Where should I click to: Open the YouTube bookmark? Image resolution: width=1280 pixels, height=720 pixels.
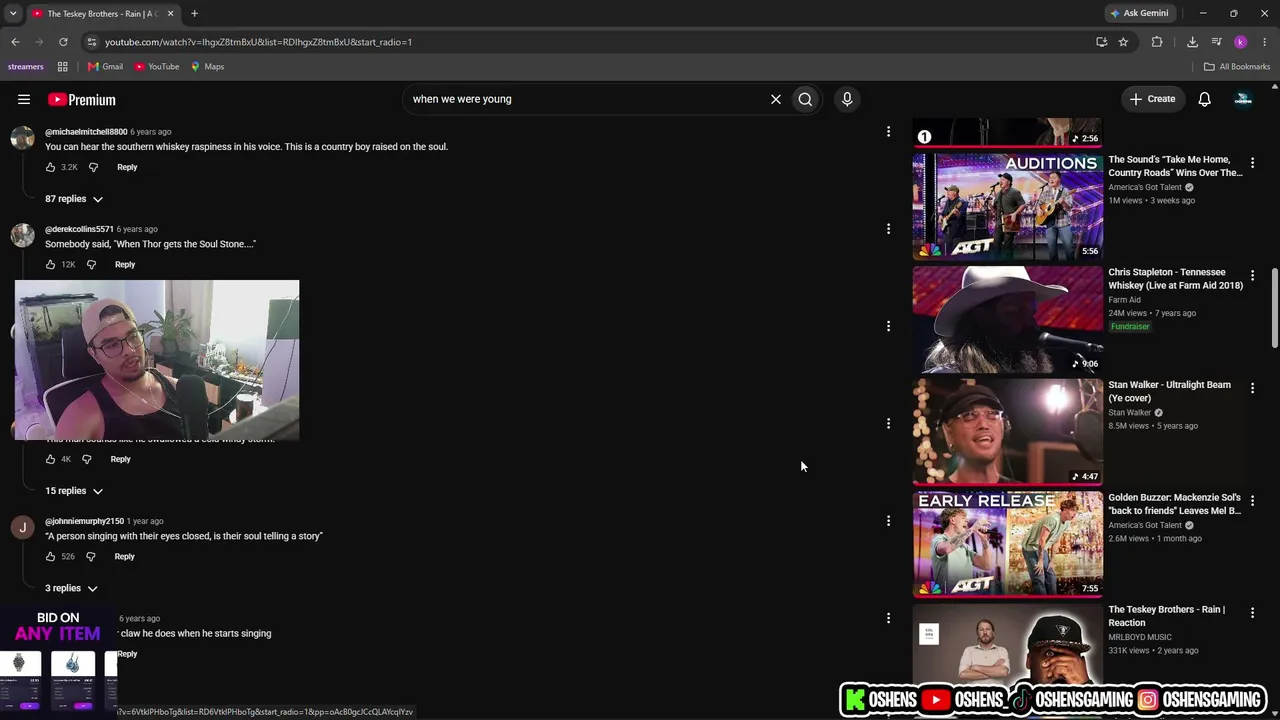coord(157,67)
